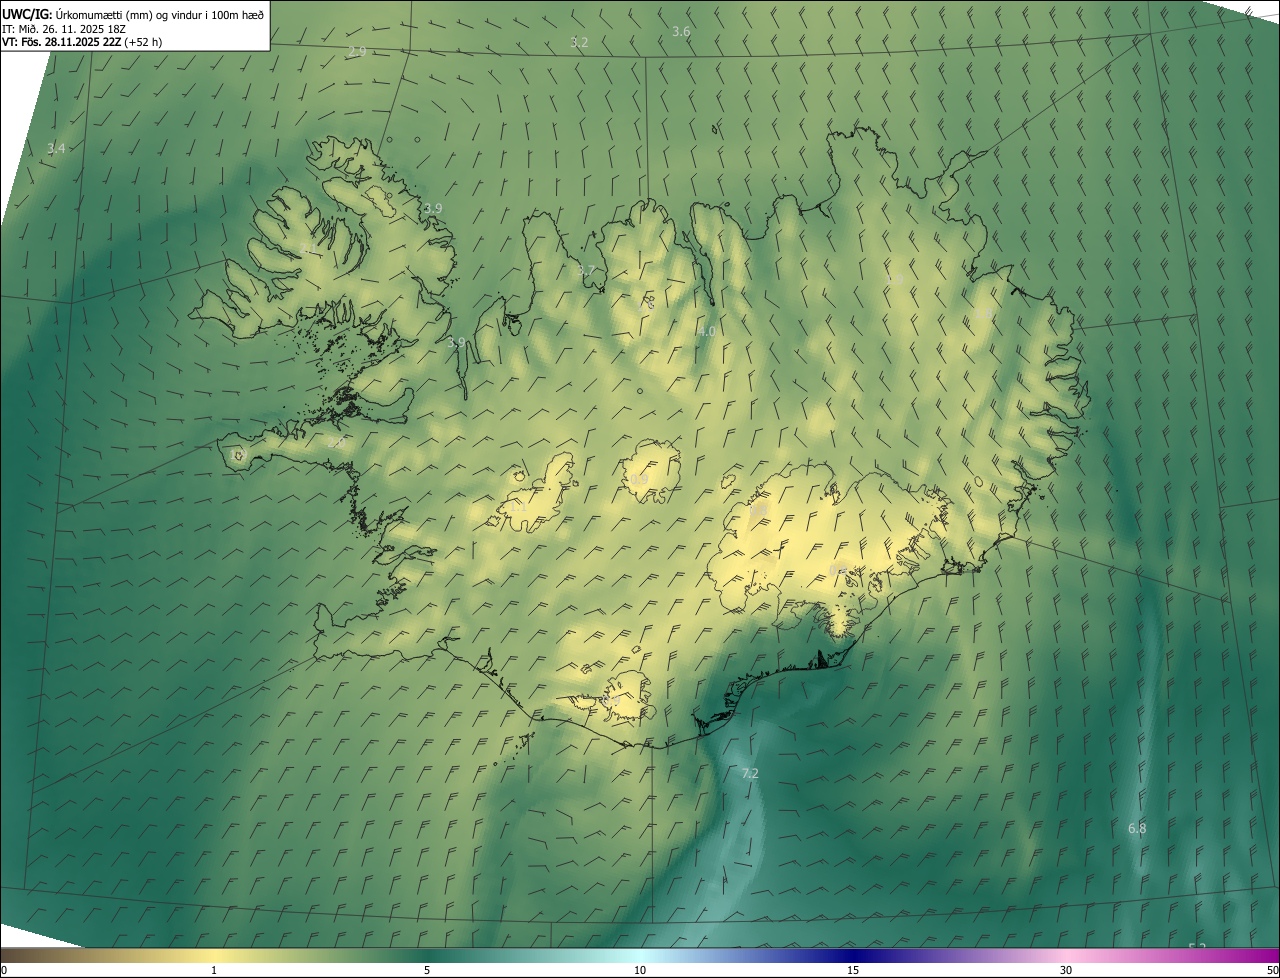Click the 1 tick label on the color scale
This screenshot has width=1280, height=978.
tap(214, 970)
